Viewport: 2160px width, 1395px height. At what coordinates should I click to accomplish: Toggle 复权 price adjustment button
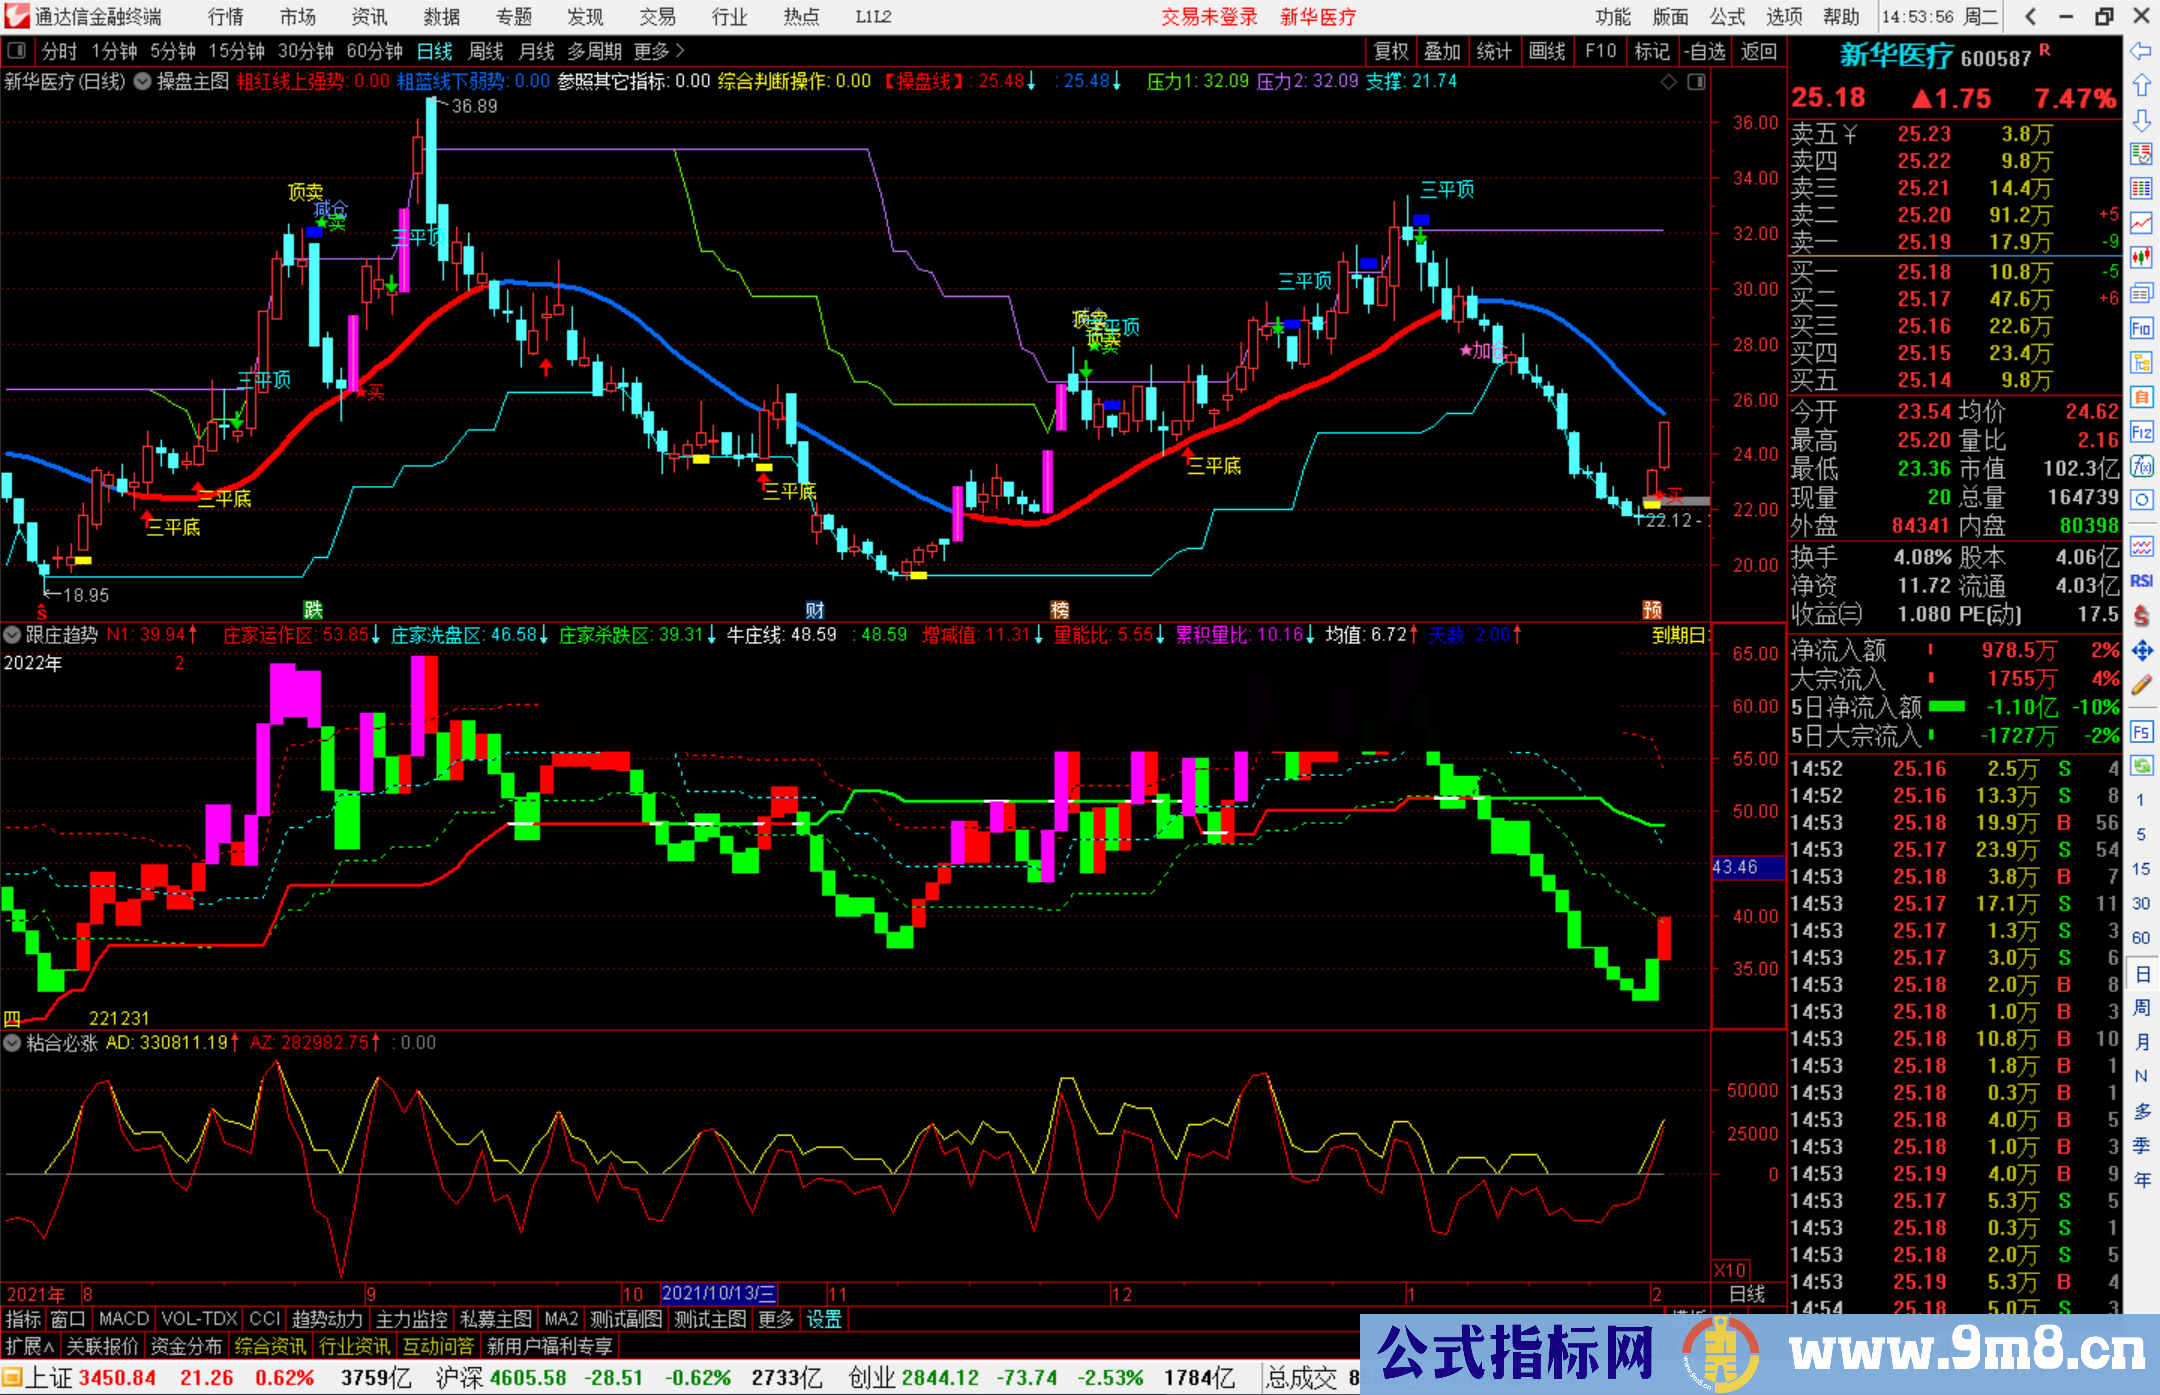coord(1391,51)
